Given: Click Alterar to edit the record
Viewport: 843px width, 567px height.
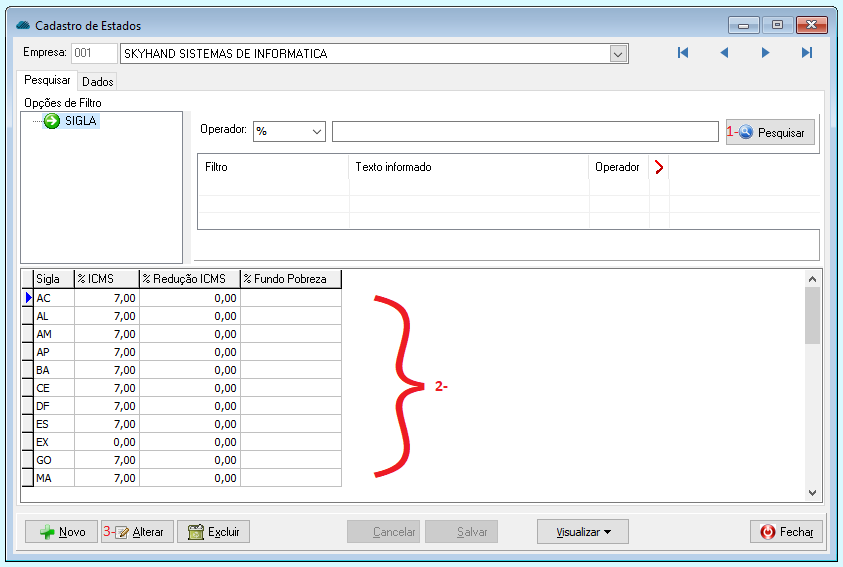Looking at the screenshot, I should click(x=139, y=532).
